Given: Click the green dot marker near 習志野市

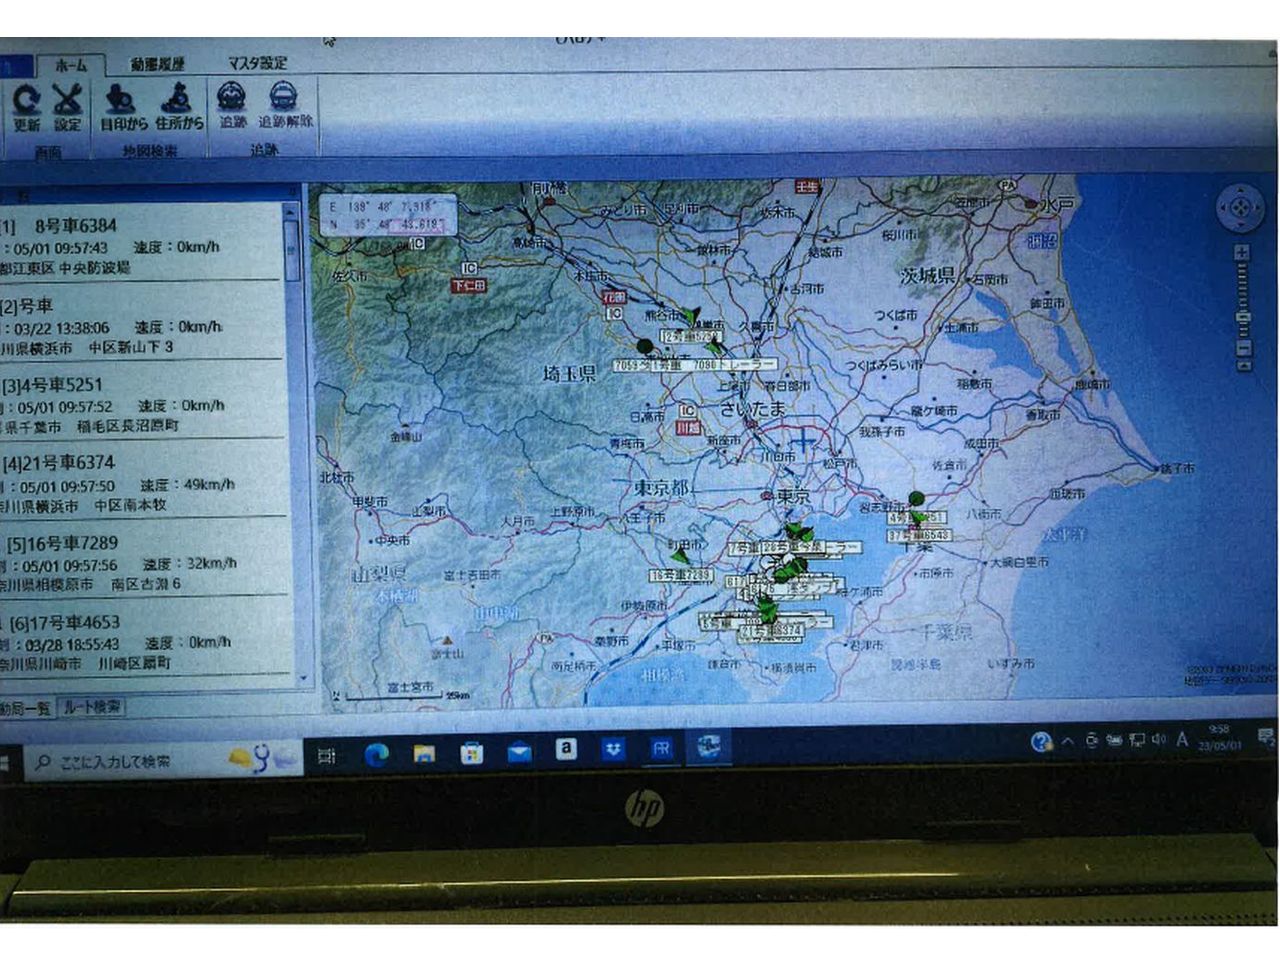Looking at the screenshot, I should click(x=916, y=498).
